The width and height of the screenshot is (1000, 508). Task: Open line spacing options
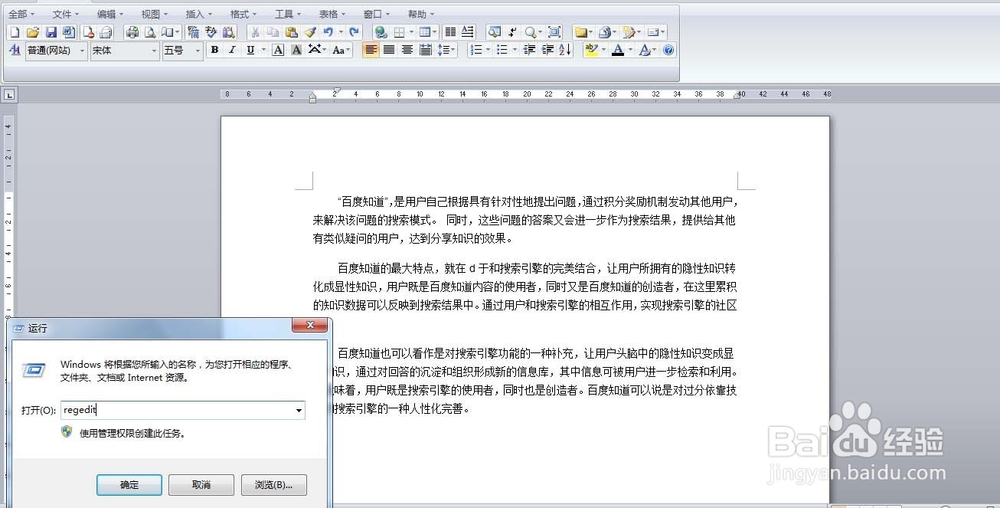click(x=446, y=50)
